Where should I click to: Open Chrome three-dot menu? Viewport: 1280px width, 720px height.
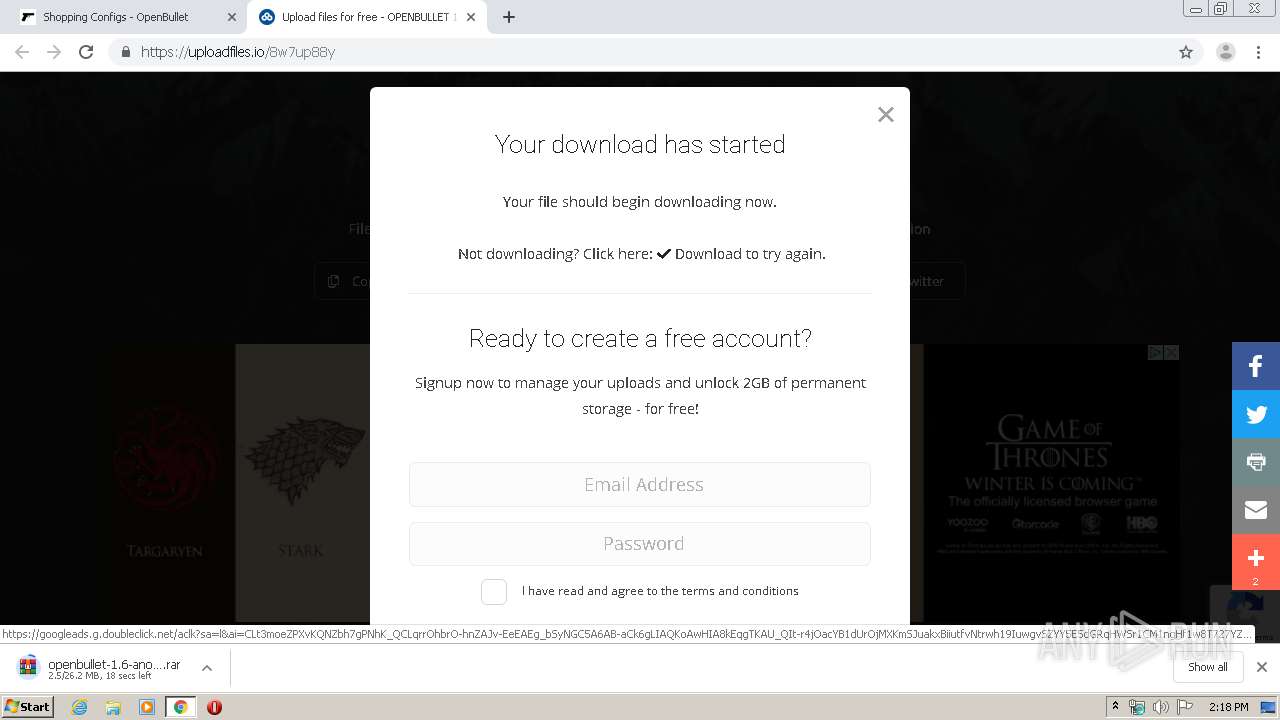tap(1259, 52)
